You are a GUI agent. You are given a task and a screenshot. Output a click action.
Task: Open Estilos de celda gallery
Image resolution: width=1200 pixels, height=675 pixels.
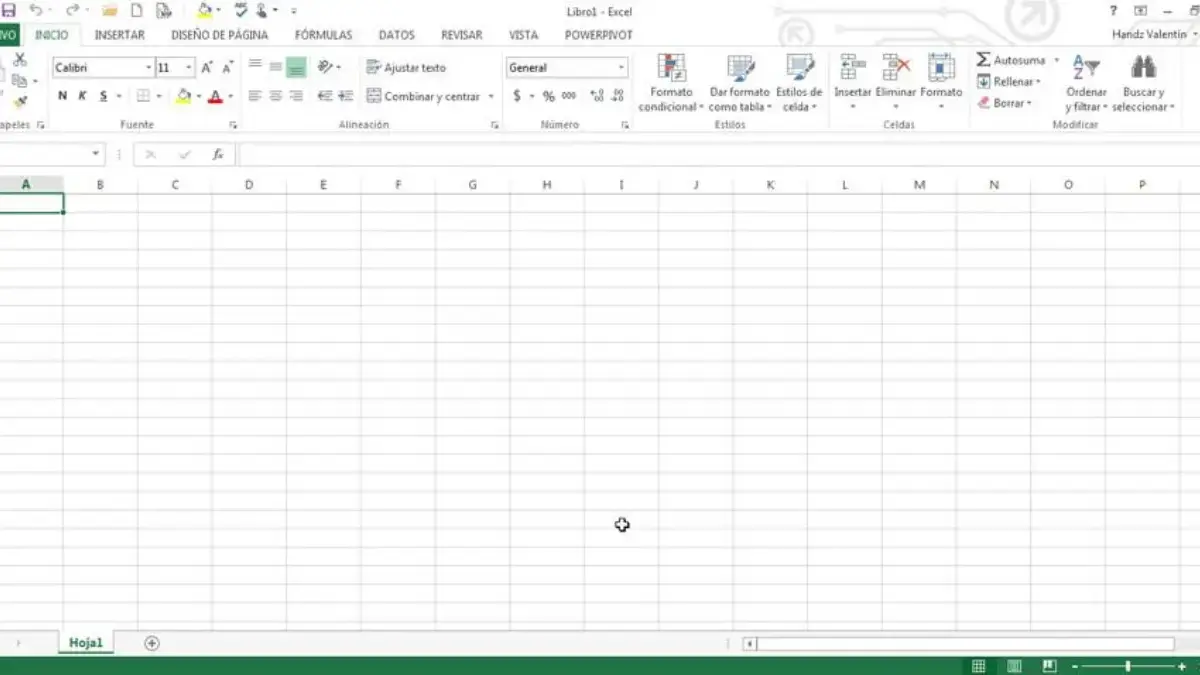coord(799,82)
